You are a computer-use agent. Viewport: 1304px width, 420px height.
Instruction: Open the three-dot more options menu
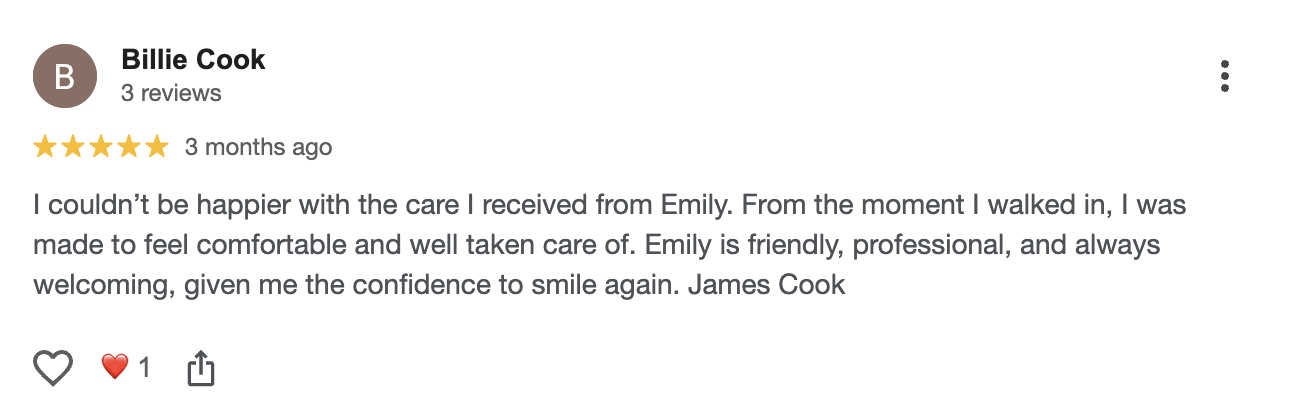point(1225,76)
